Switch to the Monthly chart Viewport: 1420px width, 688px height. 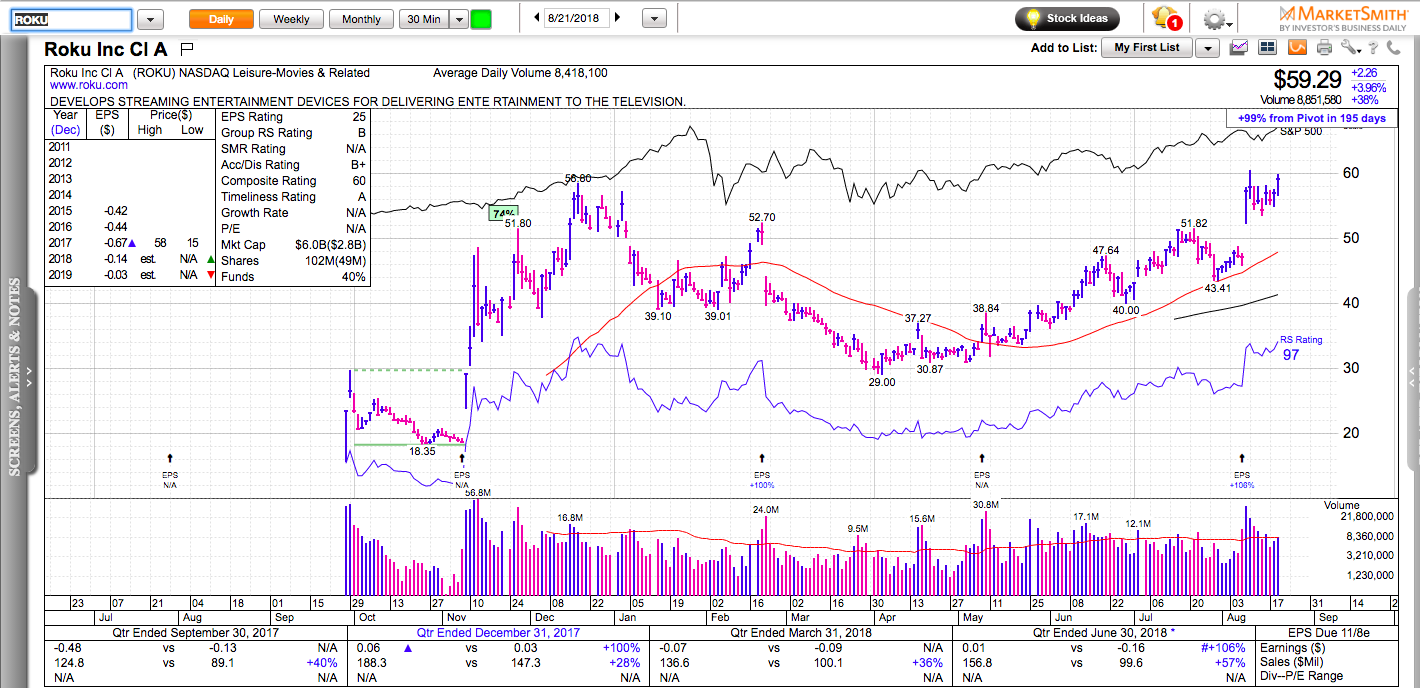(361, 19)
